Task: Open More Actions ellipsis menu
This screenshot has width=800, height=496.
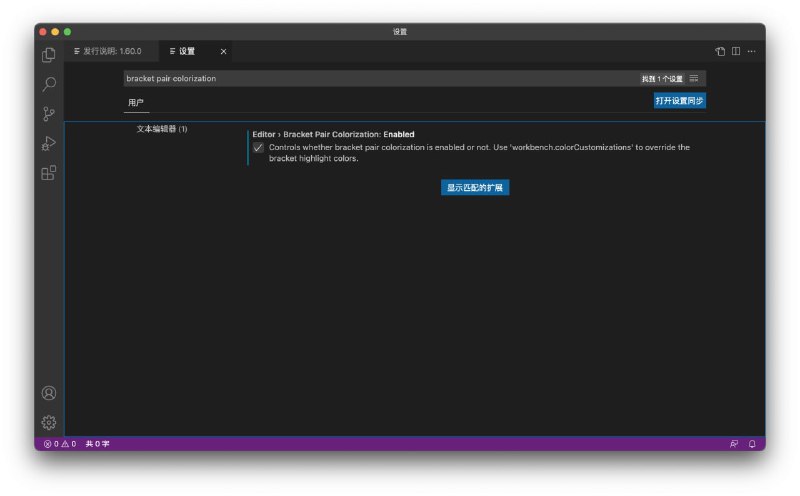Action: point(752,51)
